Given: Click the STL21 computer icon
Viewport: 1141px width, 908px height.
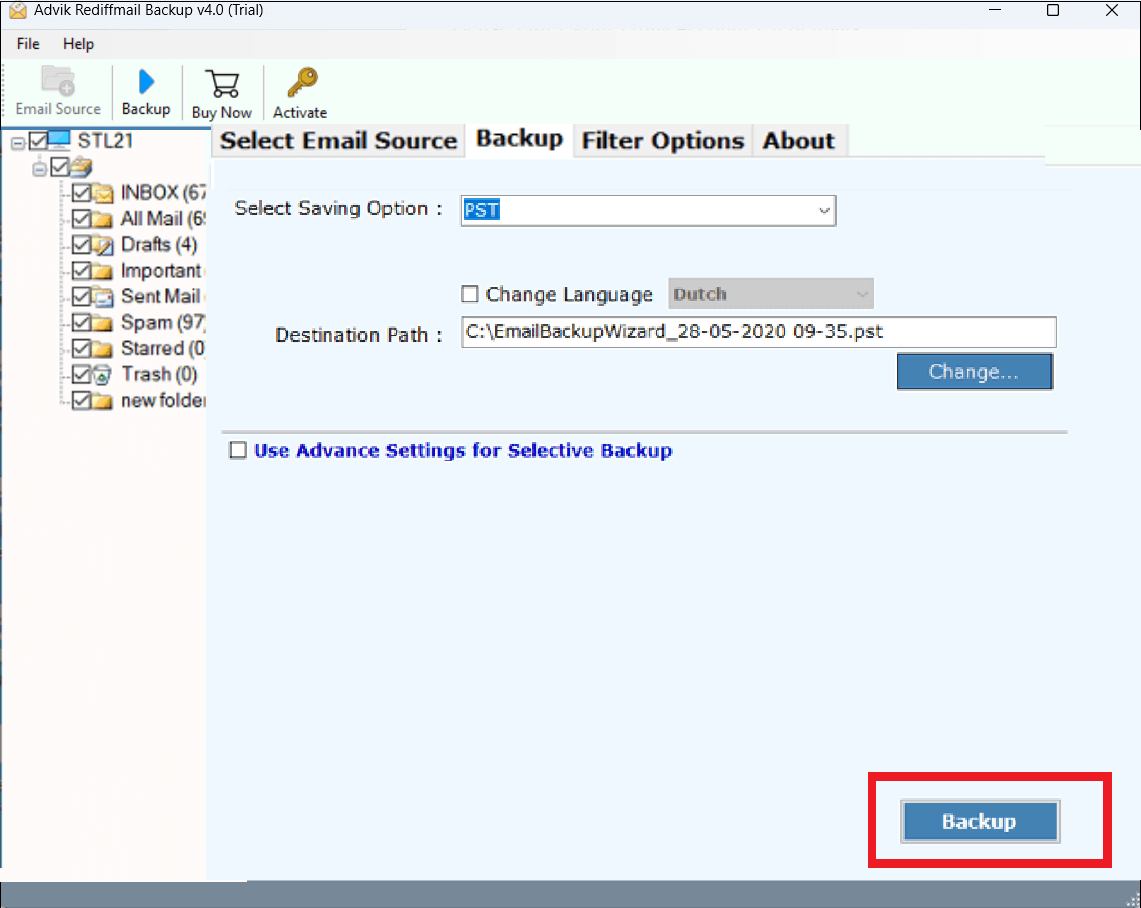Looking at the screenshot, I should (x=59, y=140).
